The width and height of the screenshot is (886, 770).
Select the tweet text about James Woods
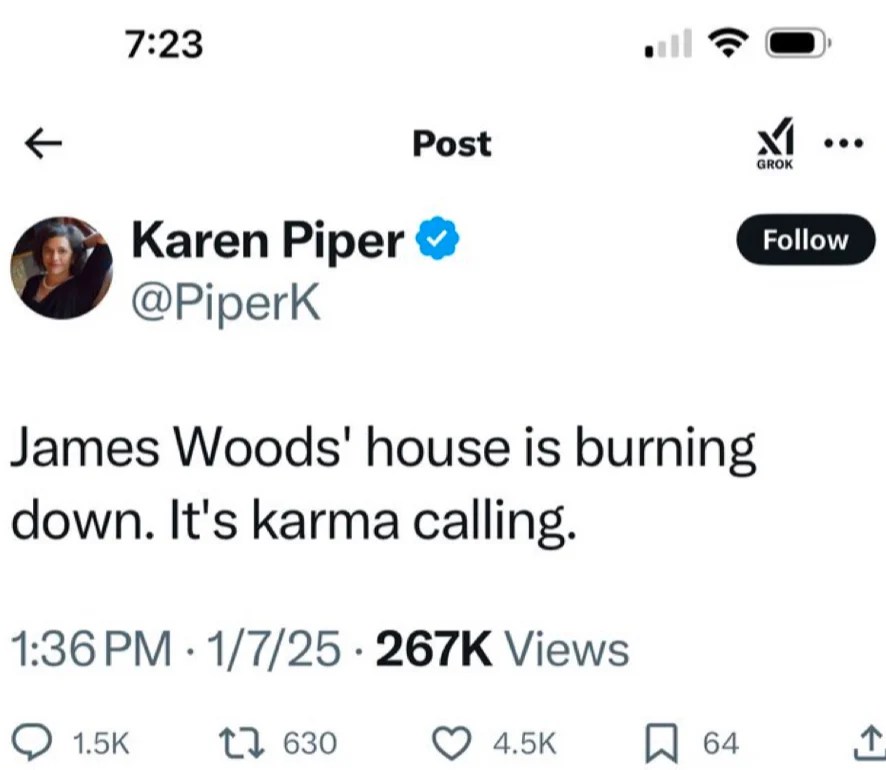(x=383, y=484)
